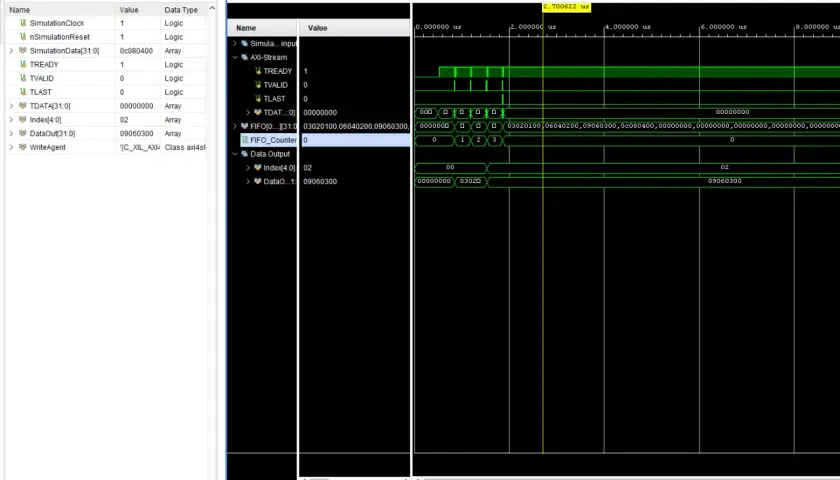Expand TDATA[31:0] in objects list
This screenshot has height=480, width=840.
click(x=11, y=106)
